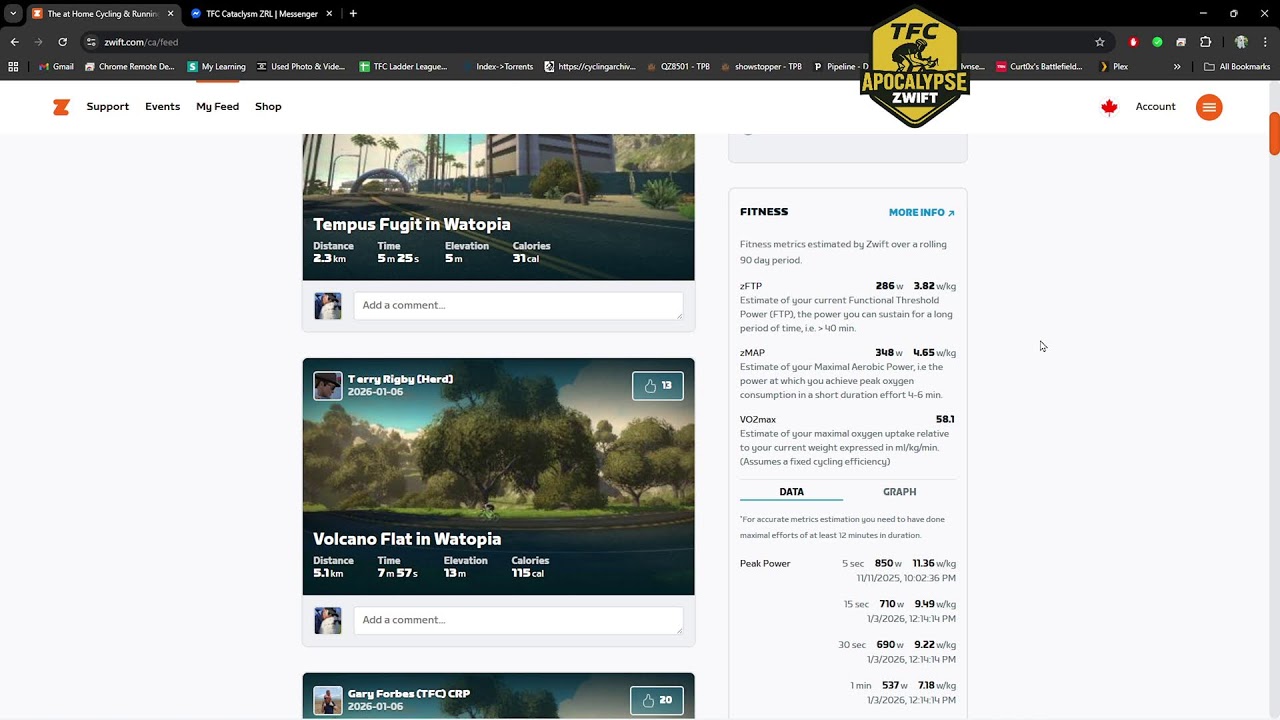
Task: Open Tempus Fugit in Watopia activity
Action: 412,225
